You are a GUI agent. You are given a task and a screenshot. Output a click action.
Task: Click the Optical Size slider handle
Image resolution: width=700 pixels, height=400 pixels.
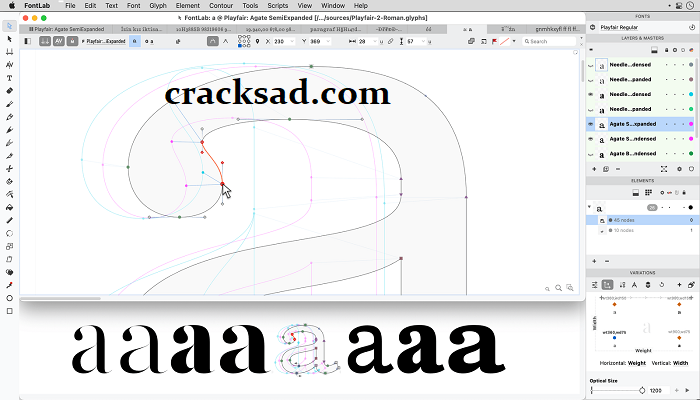click(642, 390)
